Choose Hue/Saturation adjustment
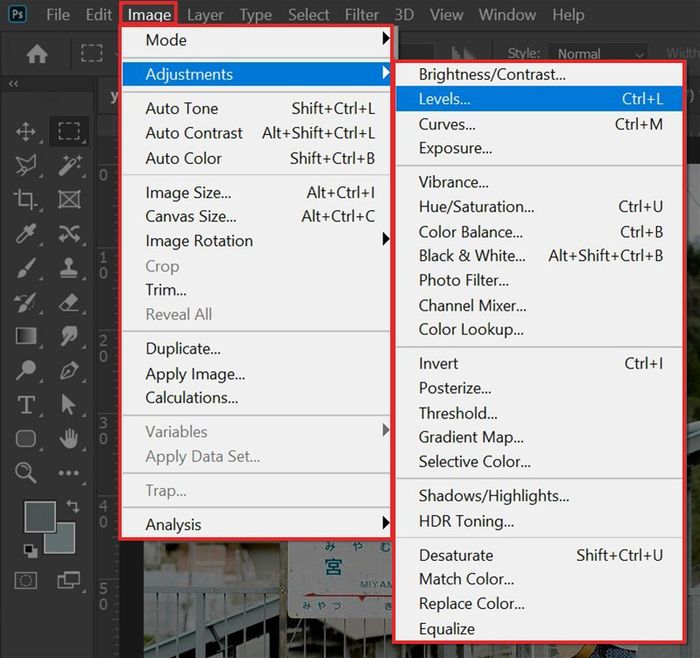Image resolution: width=700 pixels, height=658 pixels. click(x=539, y=207)
